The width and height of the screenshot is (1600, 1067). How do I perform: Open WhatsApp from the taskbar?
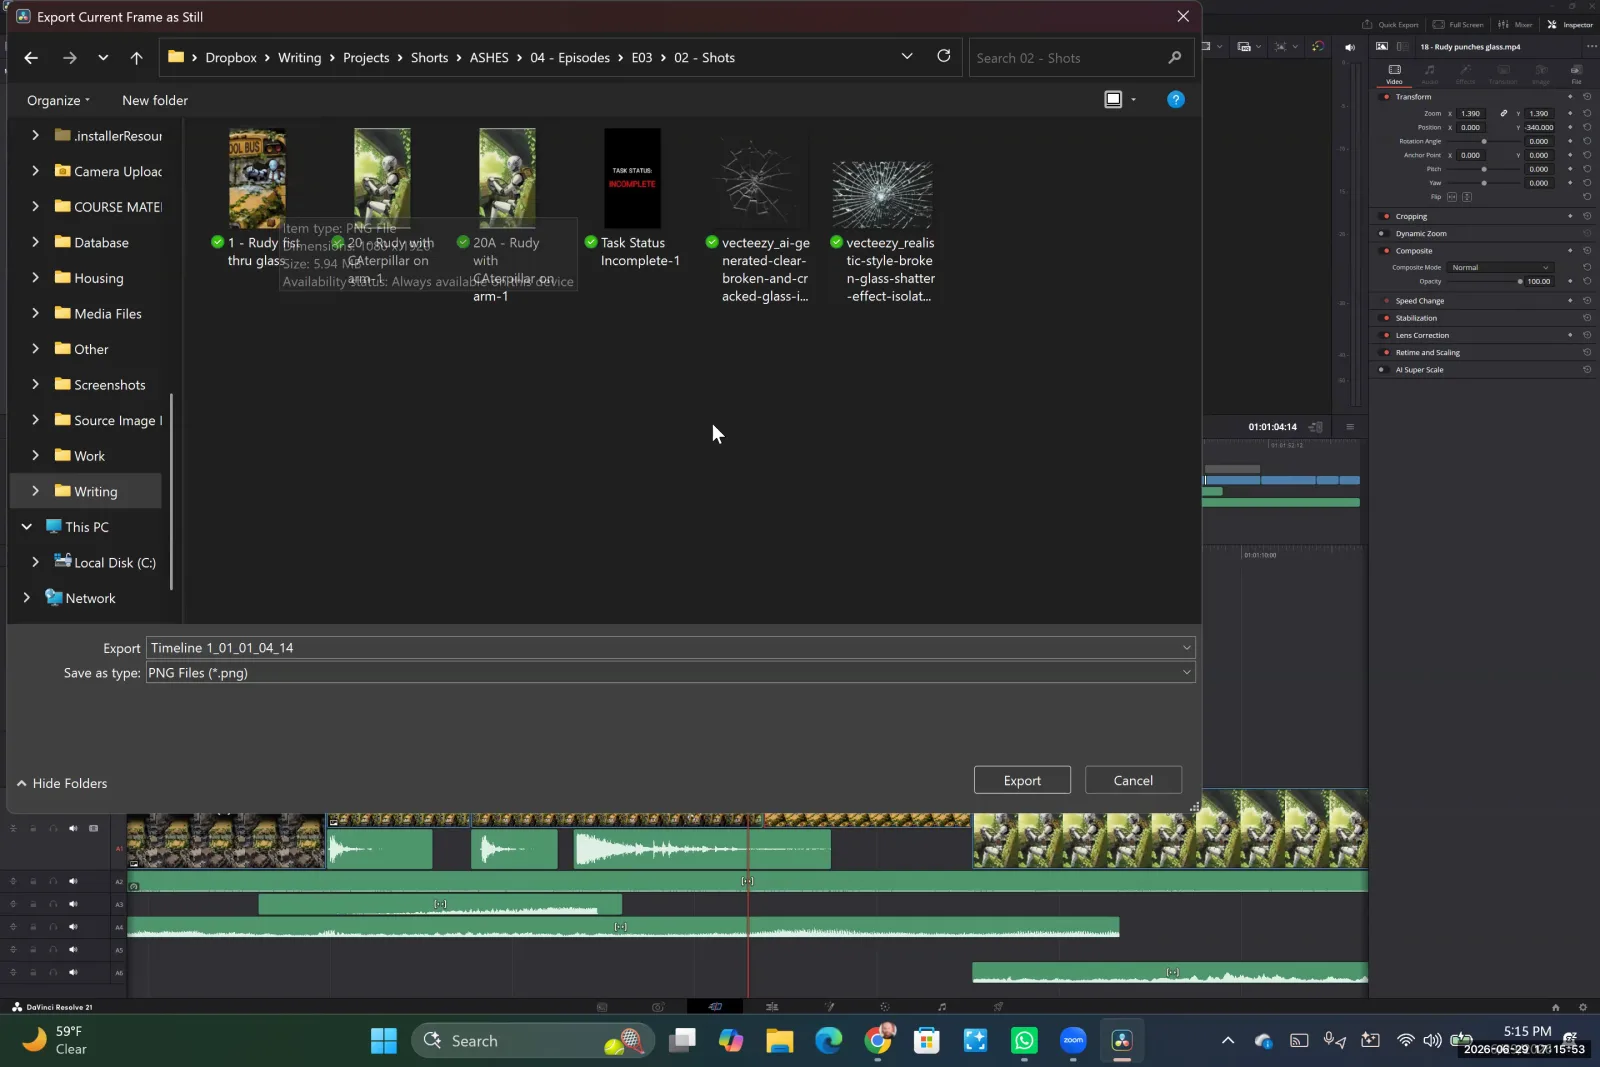(1024, 1041)
